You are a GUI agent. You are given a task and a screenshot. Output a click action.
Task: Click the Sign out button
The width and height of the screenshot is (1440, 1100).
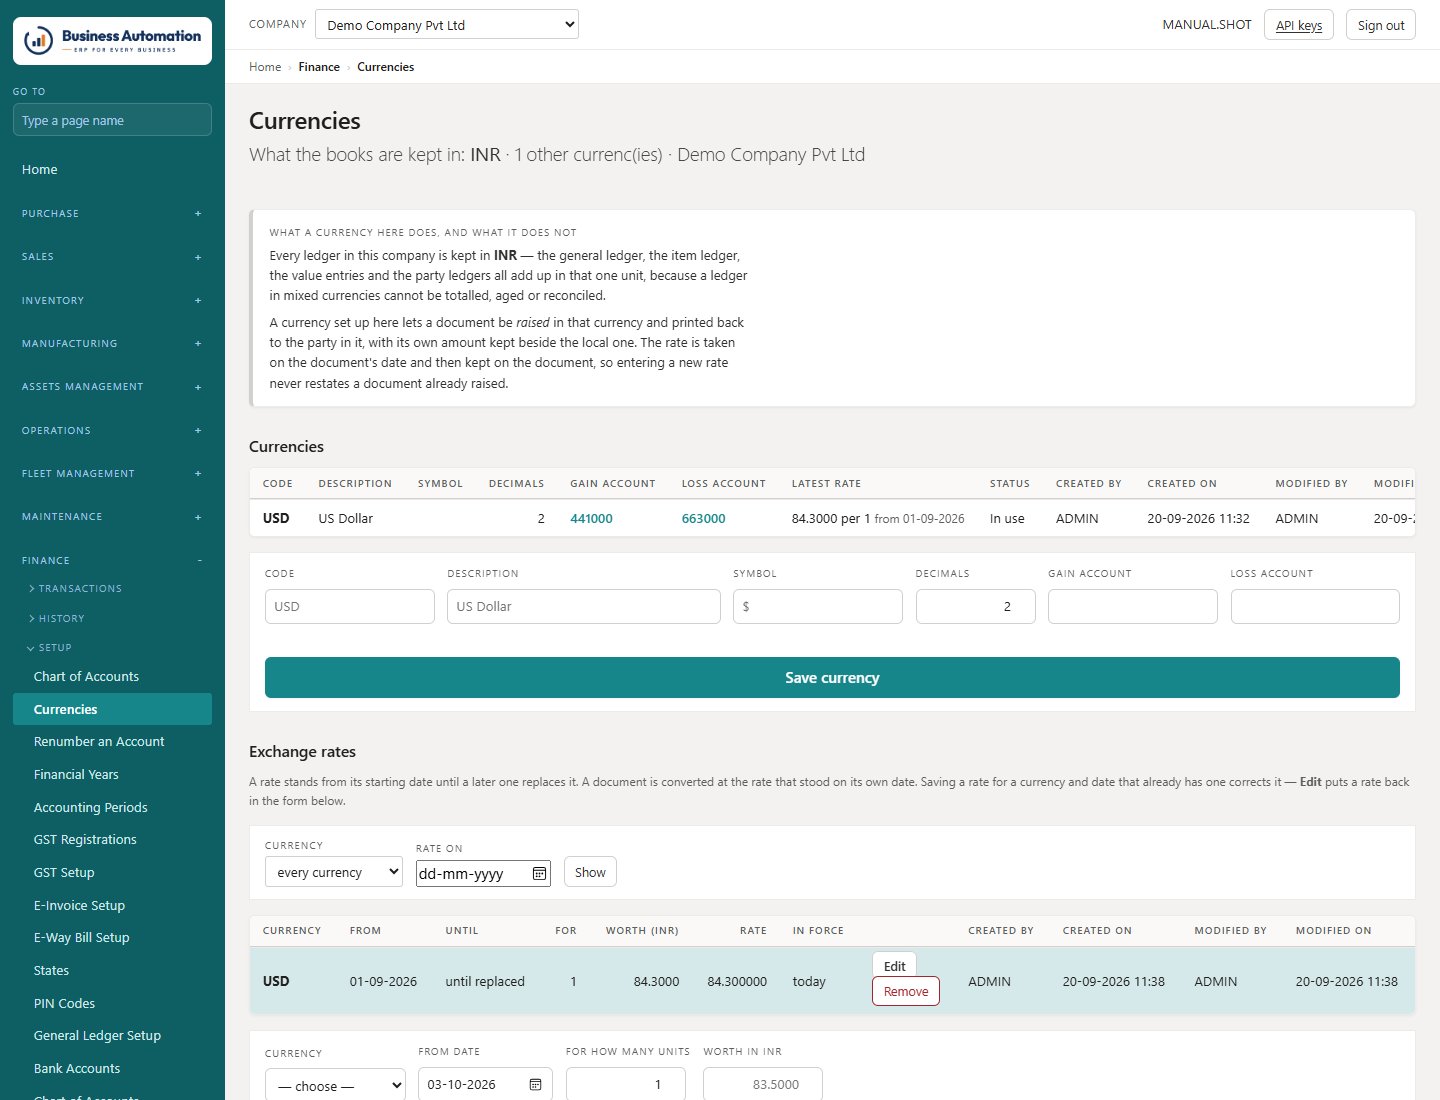point(1381,25)
